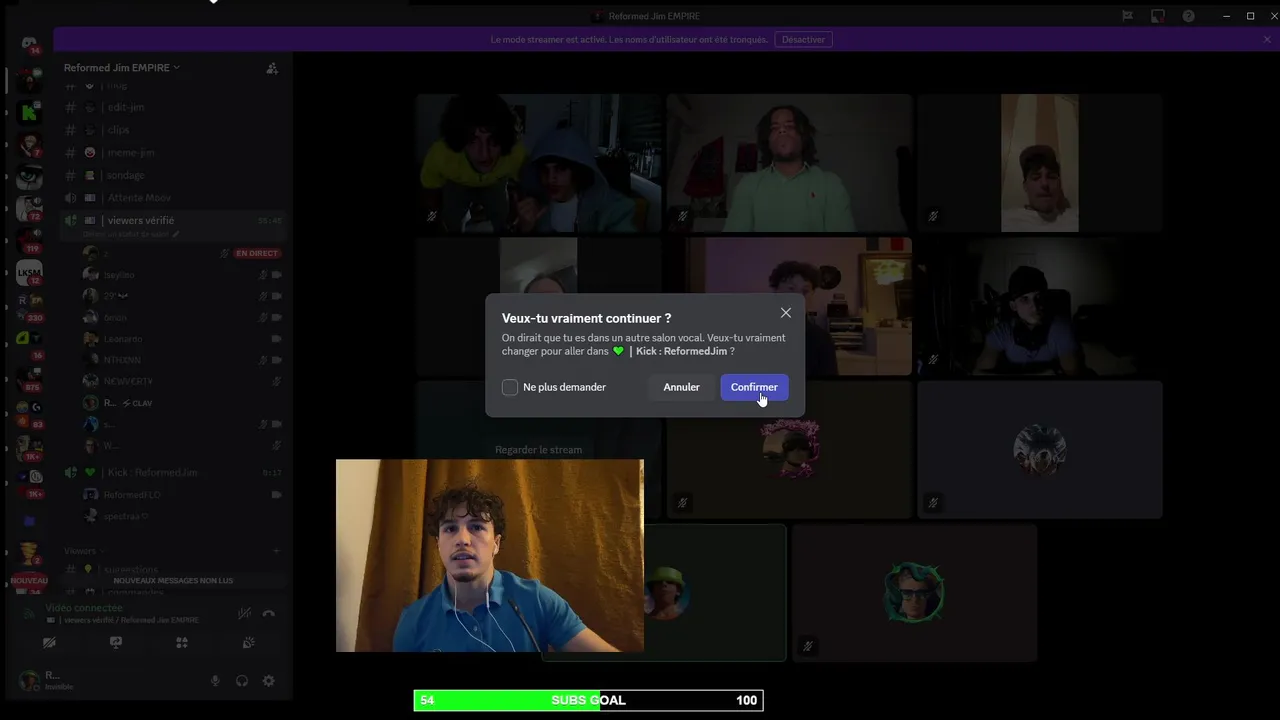This screenshot has width=1280, height=720.
Task: Confirm switching voice channels
Action: 754,387
